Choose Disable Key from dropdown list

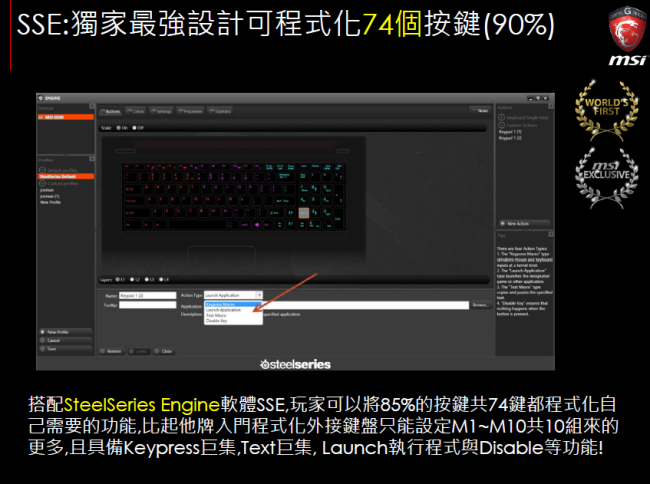[x=233, y=321]
